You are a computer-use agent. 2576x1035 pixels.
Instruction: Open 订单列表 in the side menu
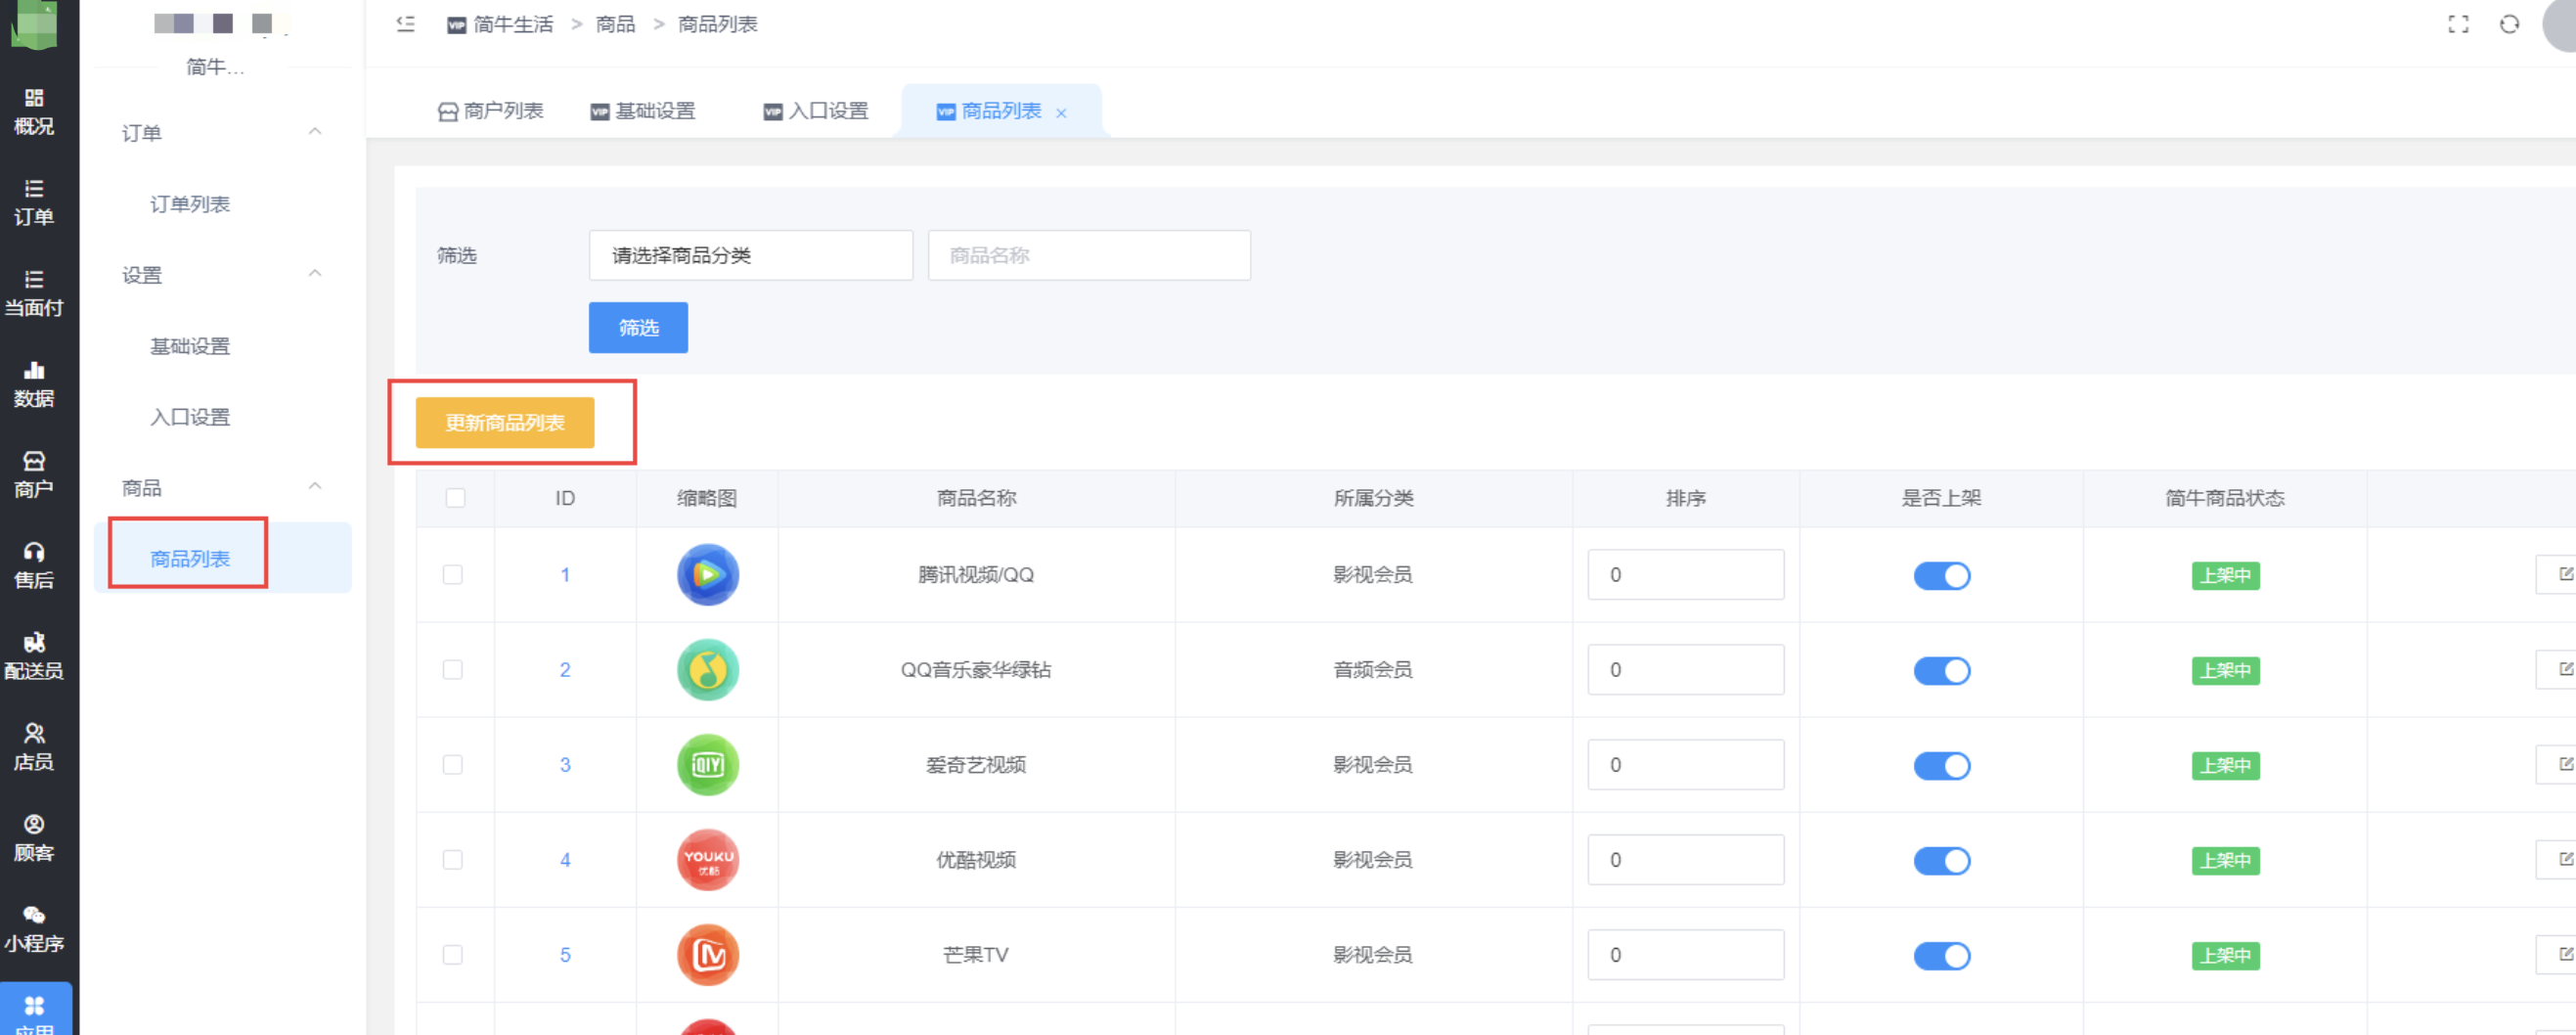point(190,204)
